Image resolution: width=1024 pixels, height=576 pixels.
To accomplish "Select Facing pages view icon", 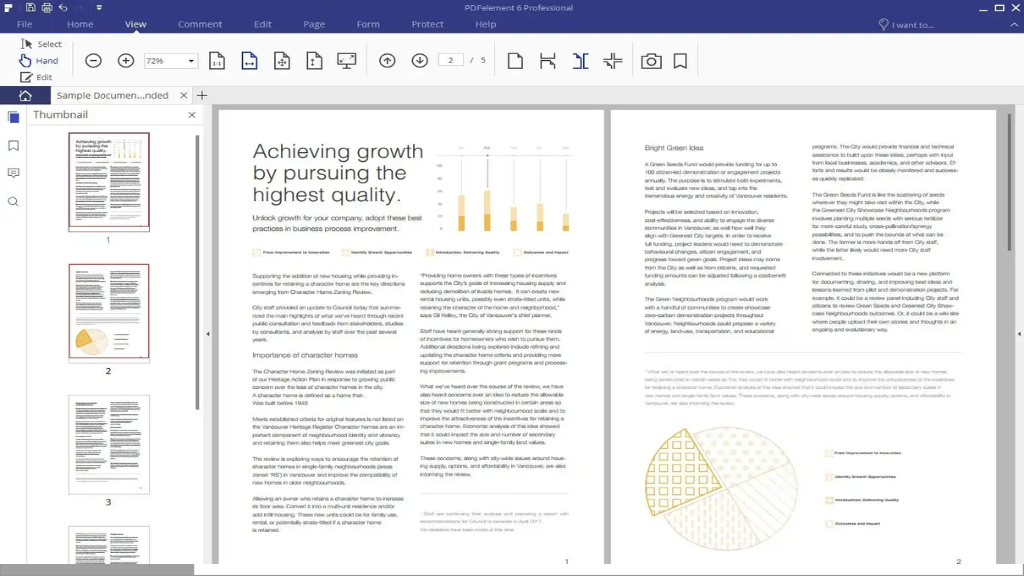I will [581, 61].
